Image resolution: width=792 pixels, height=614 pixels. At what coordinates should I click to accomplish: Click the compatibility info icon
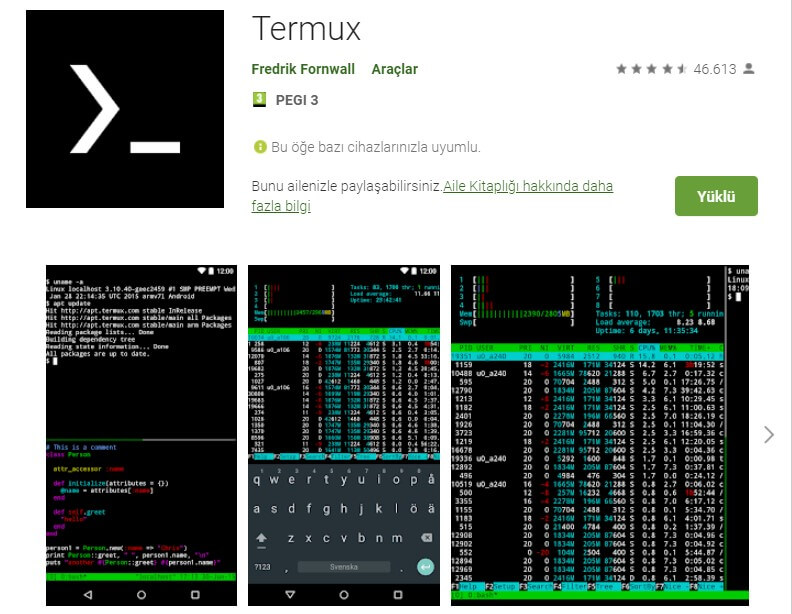[x=260, y=147]
